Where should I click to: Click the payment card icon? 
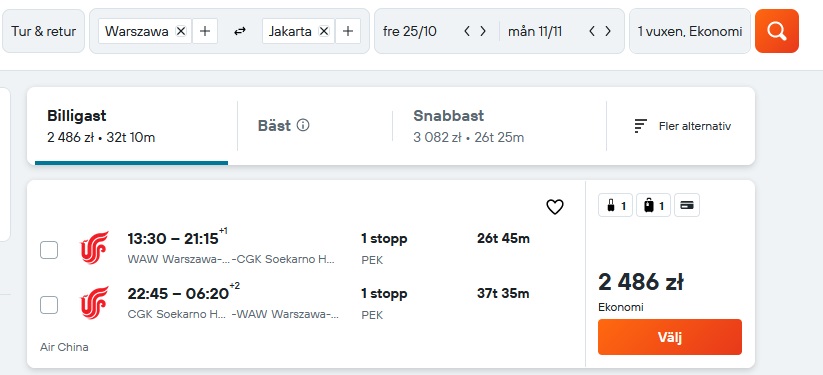tap(687, 205)
